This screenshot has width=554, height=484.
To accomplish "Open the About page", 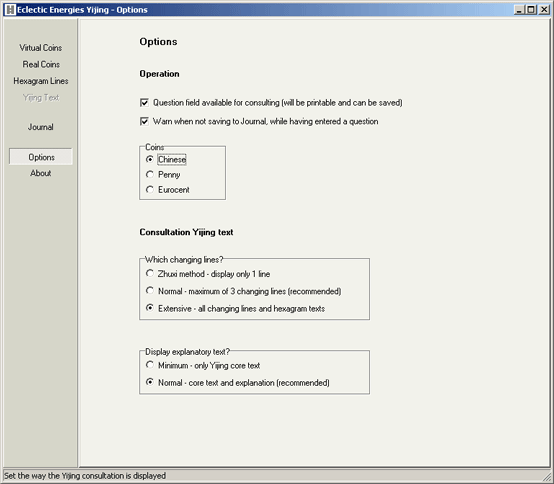I will point(41,173).
